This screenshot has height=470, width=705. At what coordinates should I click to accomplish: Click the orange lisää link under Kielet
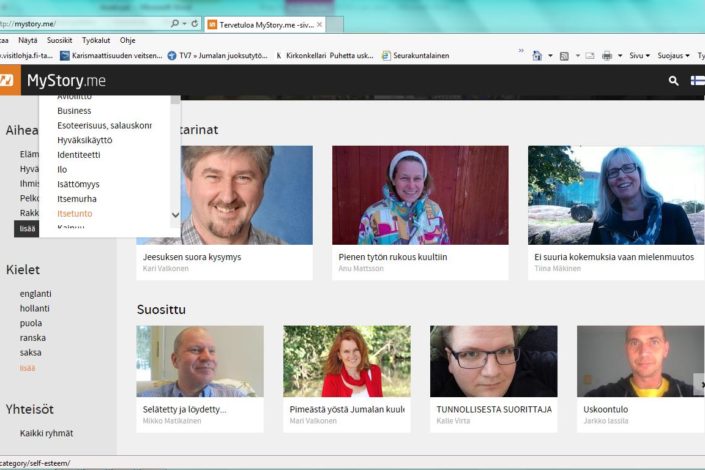27,368
